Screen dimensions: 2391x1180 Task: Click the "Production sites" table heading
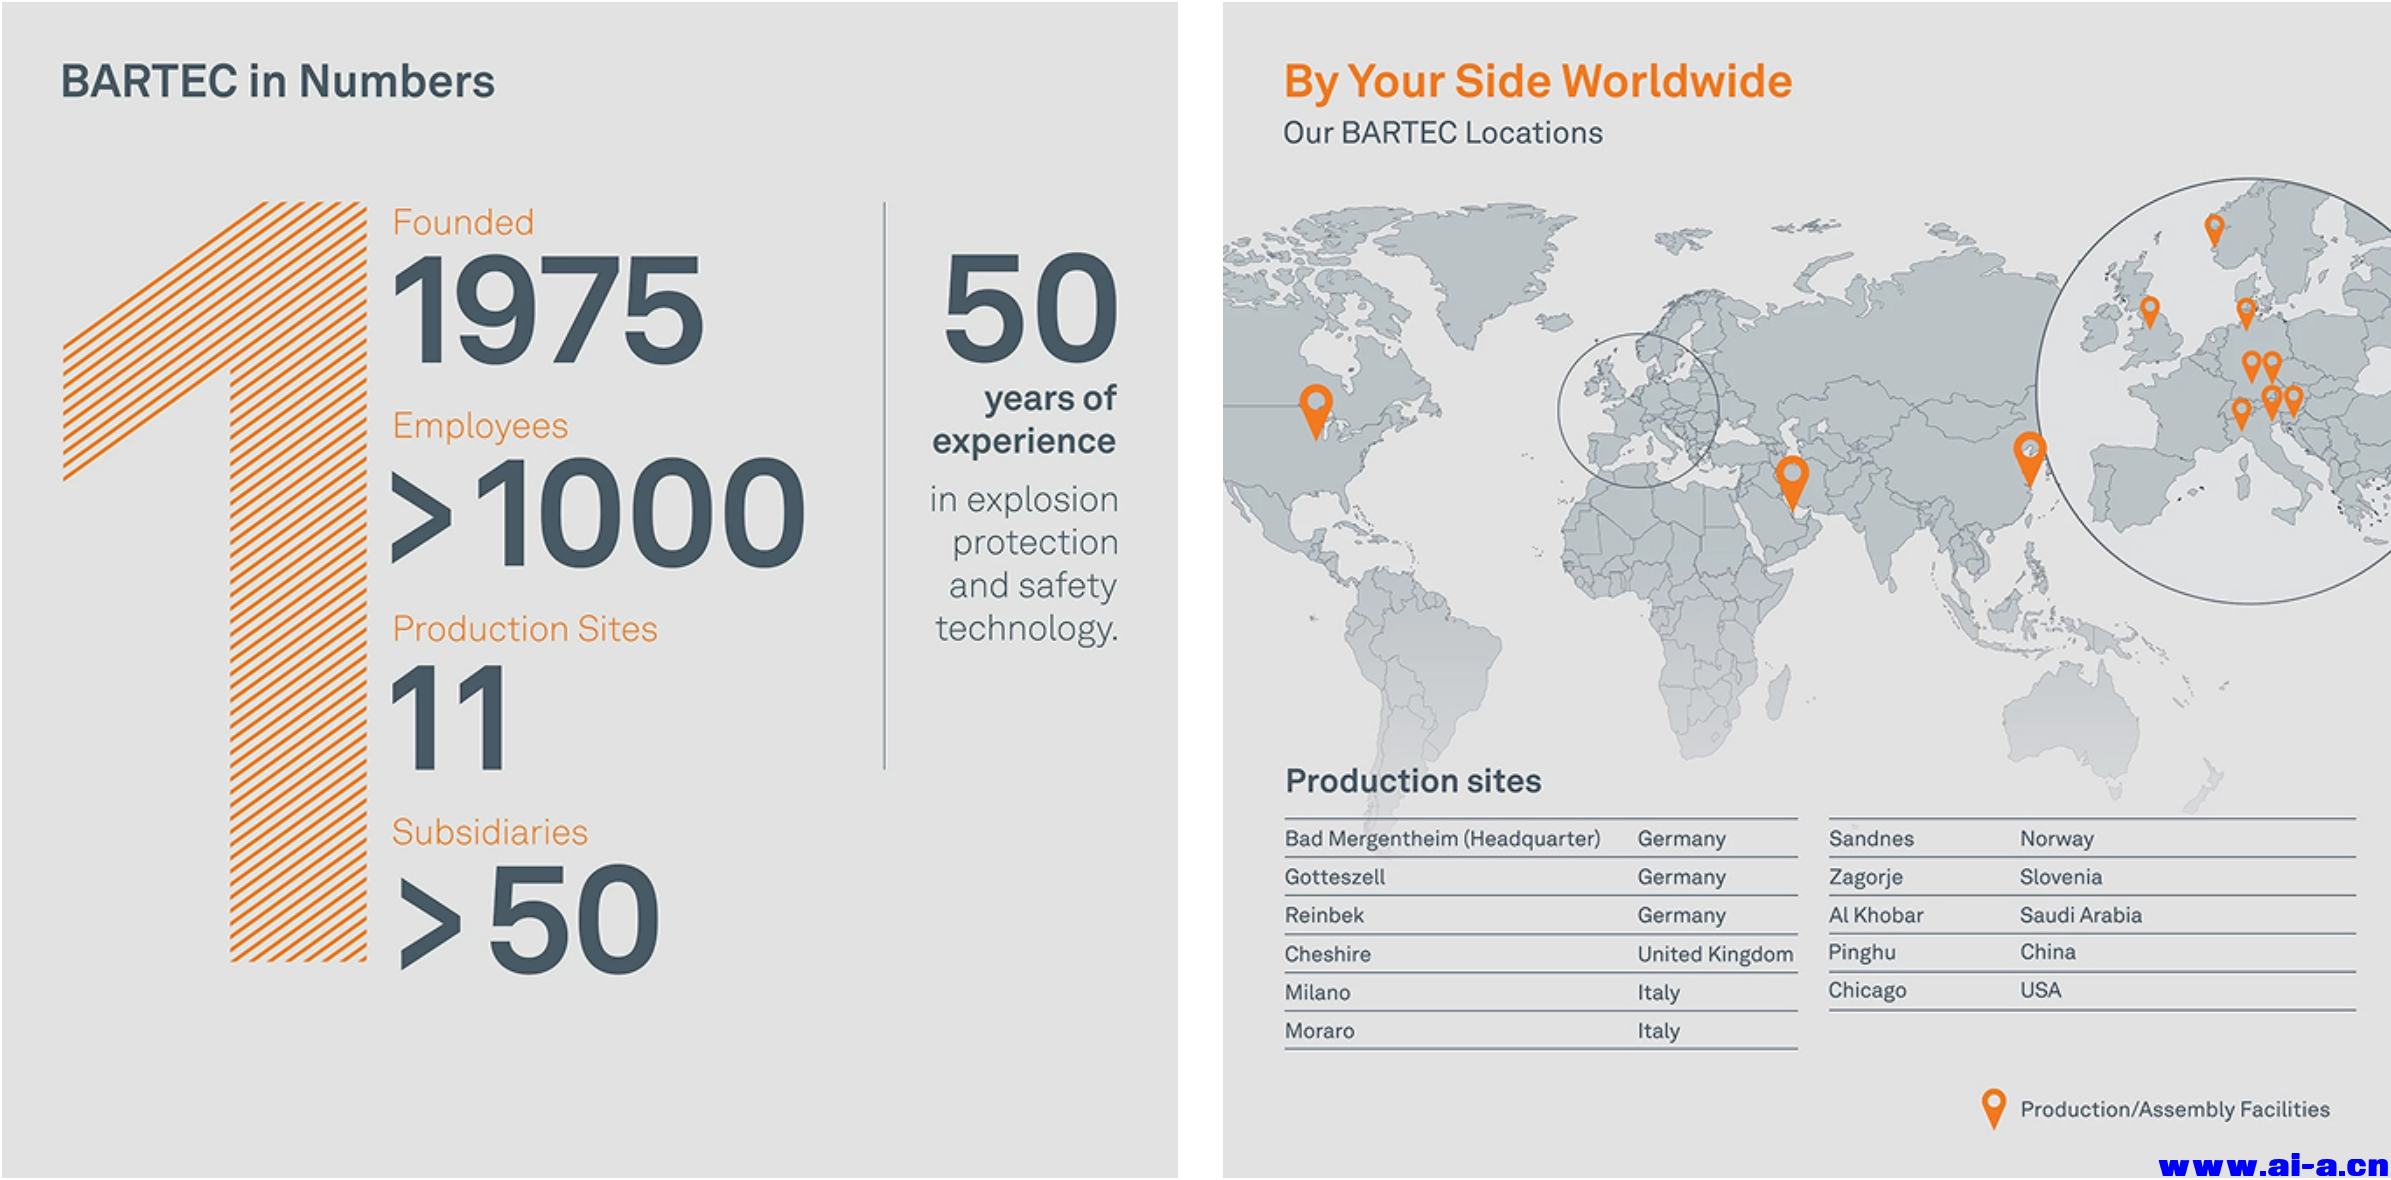coord(1413,781)
